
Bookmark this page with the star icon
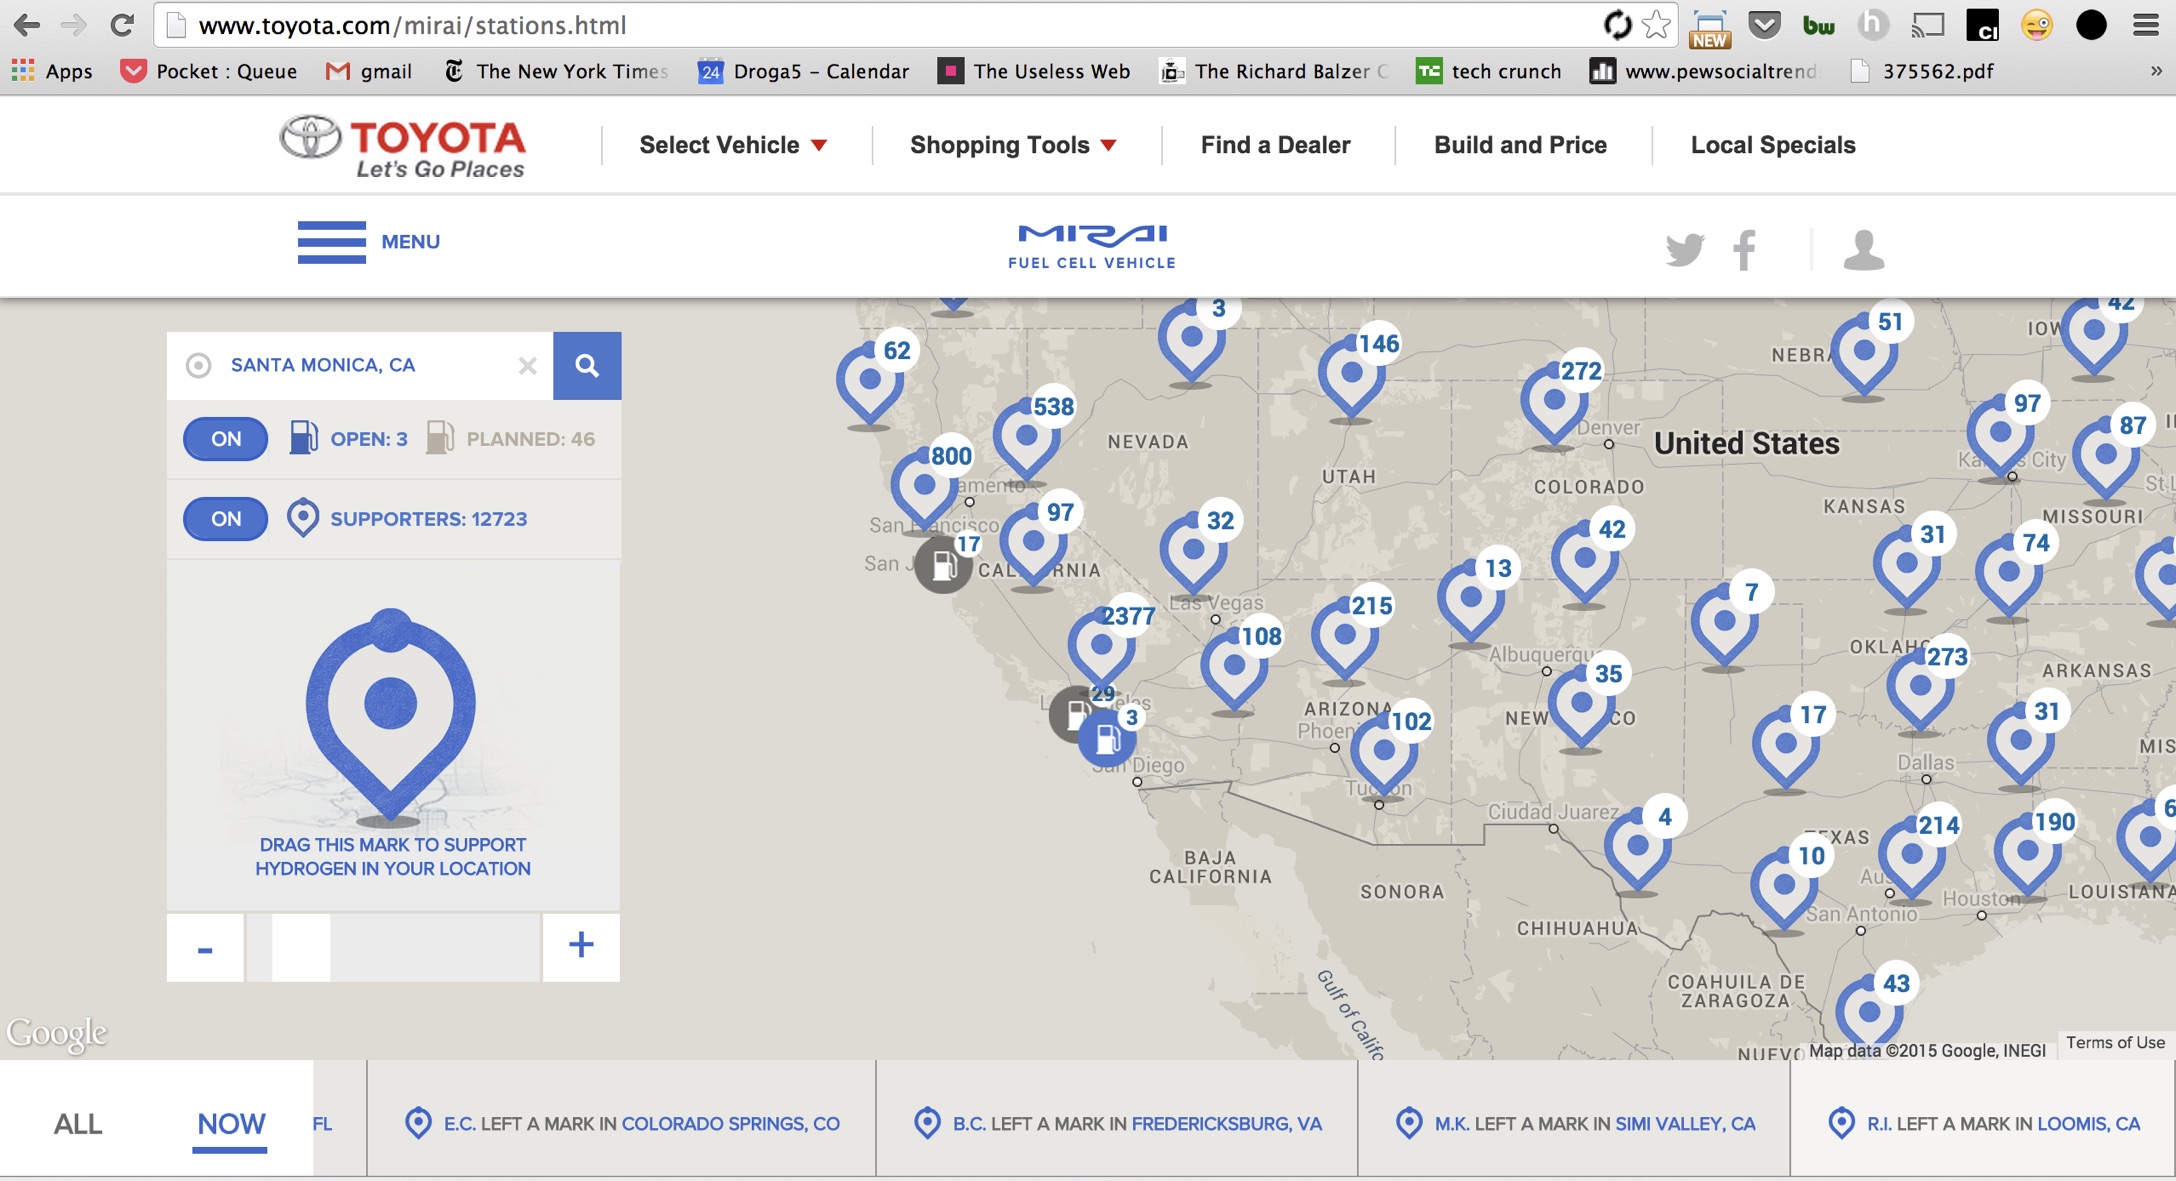[1657, 24]
